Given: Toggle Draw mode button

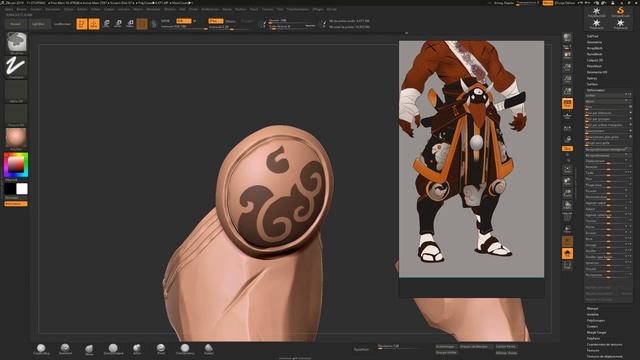Looking at the screenshot, I should (94, 24).
